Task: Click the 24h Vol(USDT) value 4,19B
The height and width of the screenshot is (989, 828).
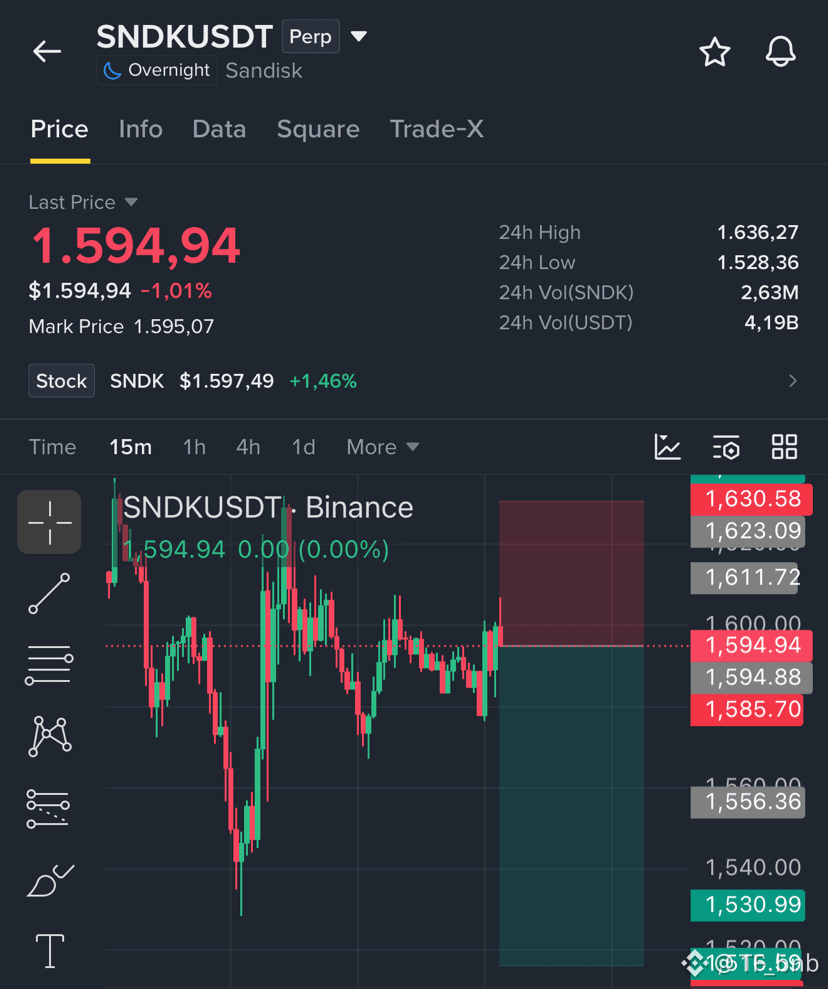Action: tap(771, 323)
